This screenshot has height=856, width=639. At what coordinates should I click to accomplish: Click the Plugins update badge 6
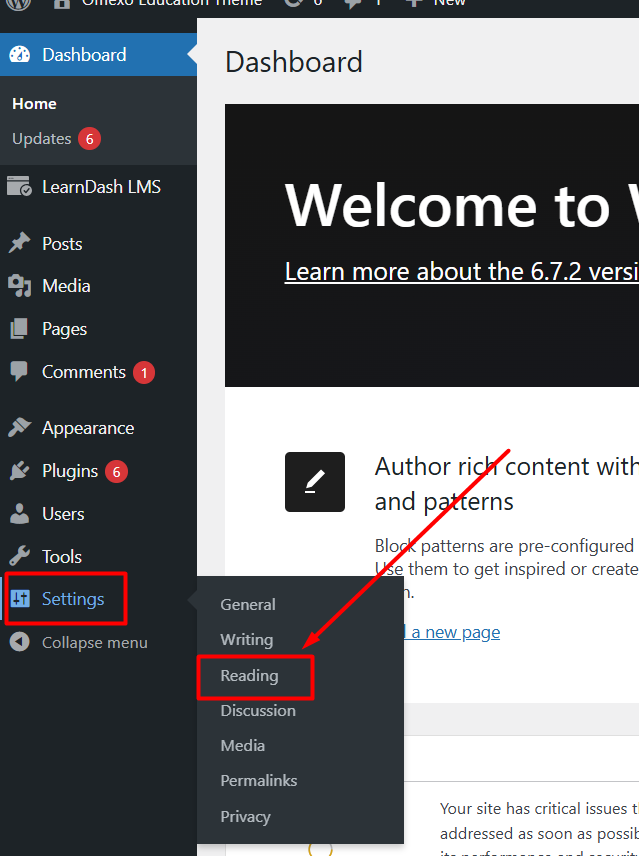point(116,472)
